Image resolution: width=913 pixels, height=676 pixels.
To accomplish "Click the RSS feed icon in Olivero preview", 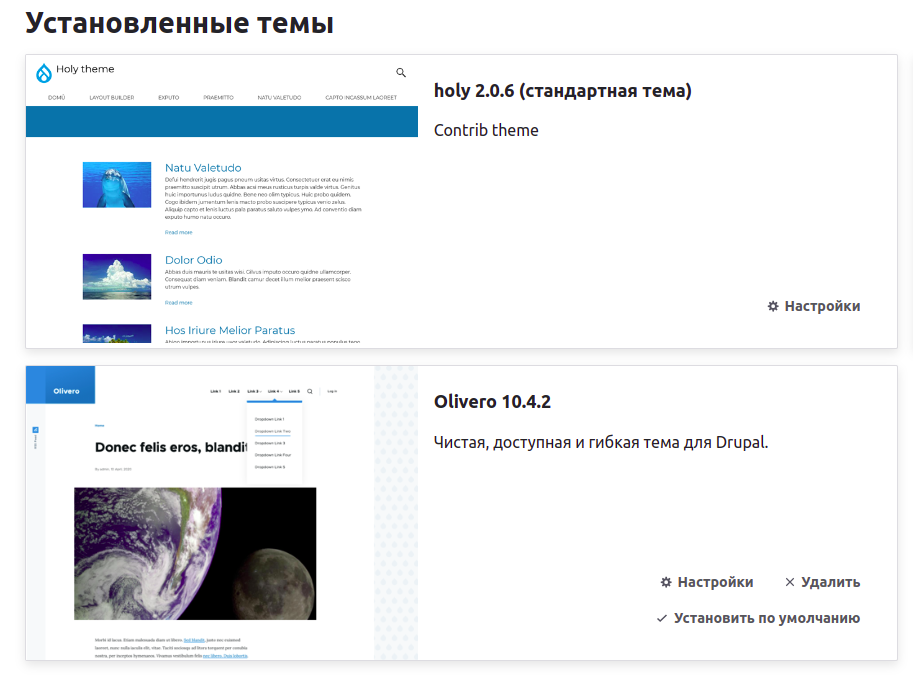I will click(x=36, y=429).
